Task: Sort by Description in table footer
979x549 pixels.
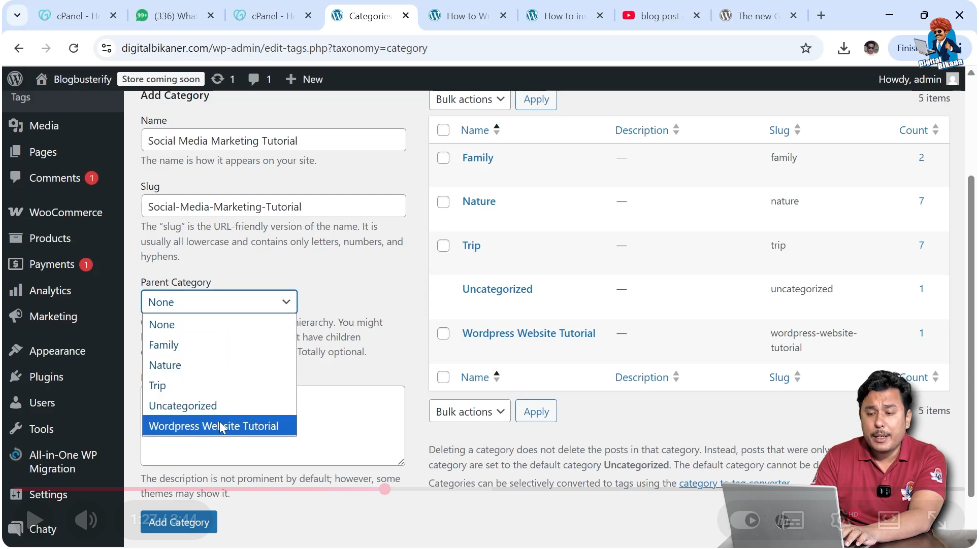Action: click(x=647, y=377)
